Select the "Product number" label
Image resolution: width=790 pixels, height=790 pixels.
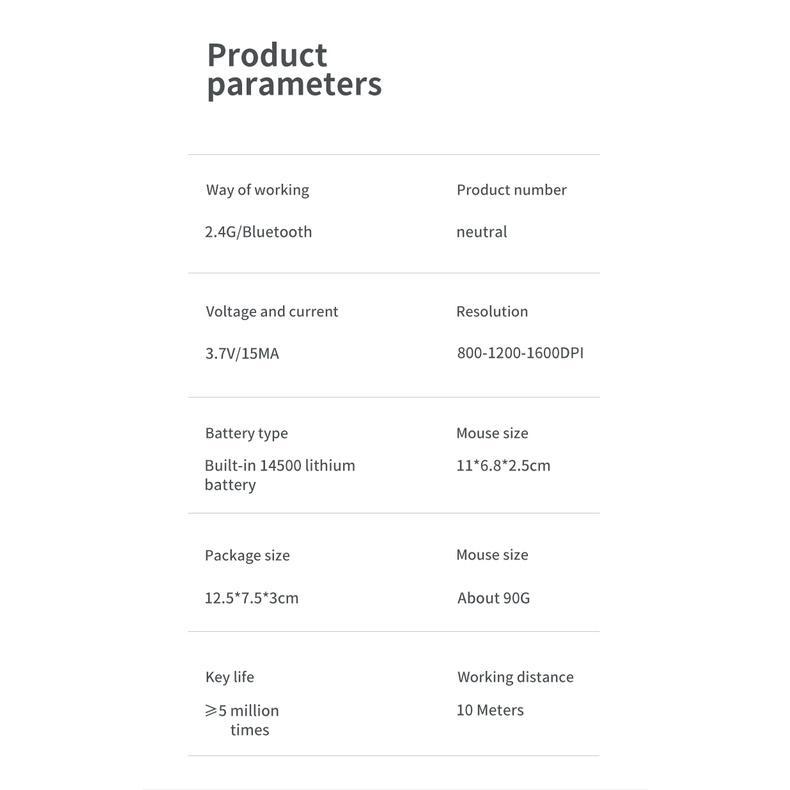click(511, 190)
